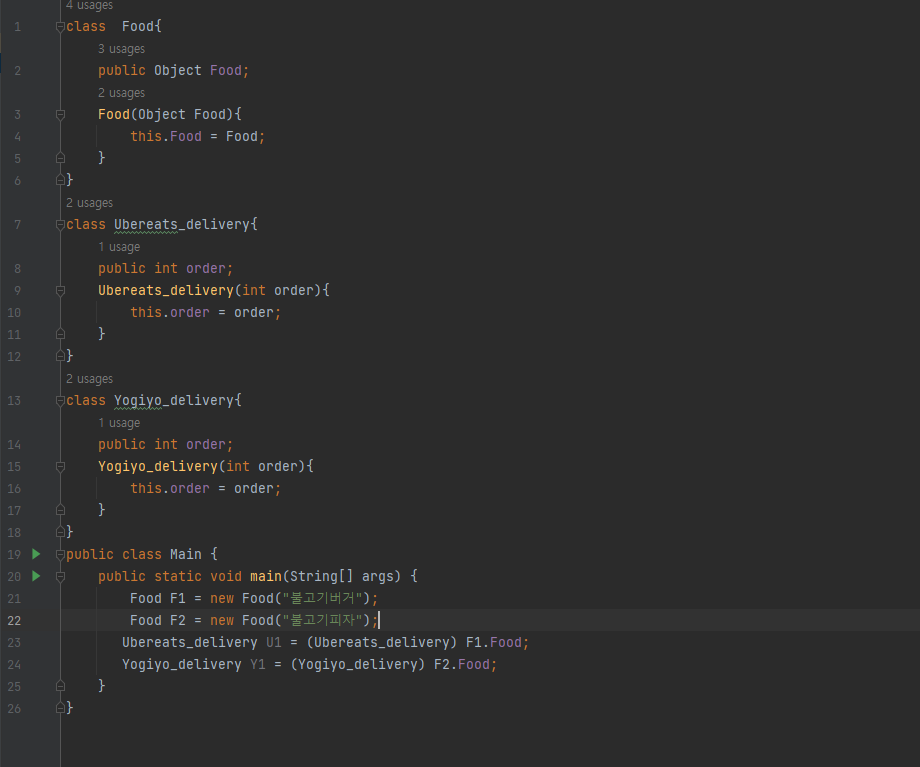Click variable Y1 on line 24

258,664
